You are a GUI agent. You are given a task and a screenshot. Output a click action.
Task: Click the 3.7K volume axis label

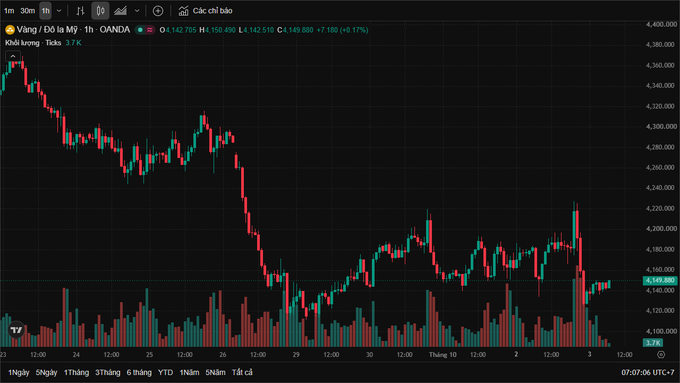tap(653, 343)
